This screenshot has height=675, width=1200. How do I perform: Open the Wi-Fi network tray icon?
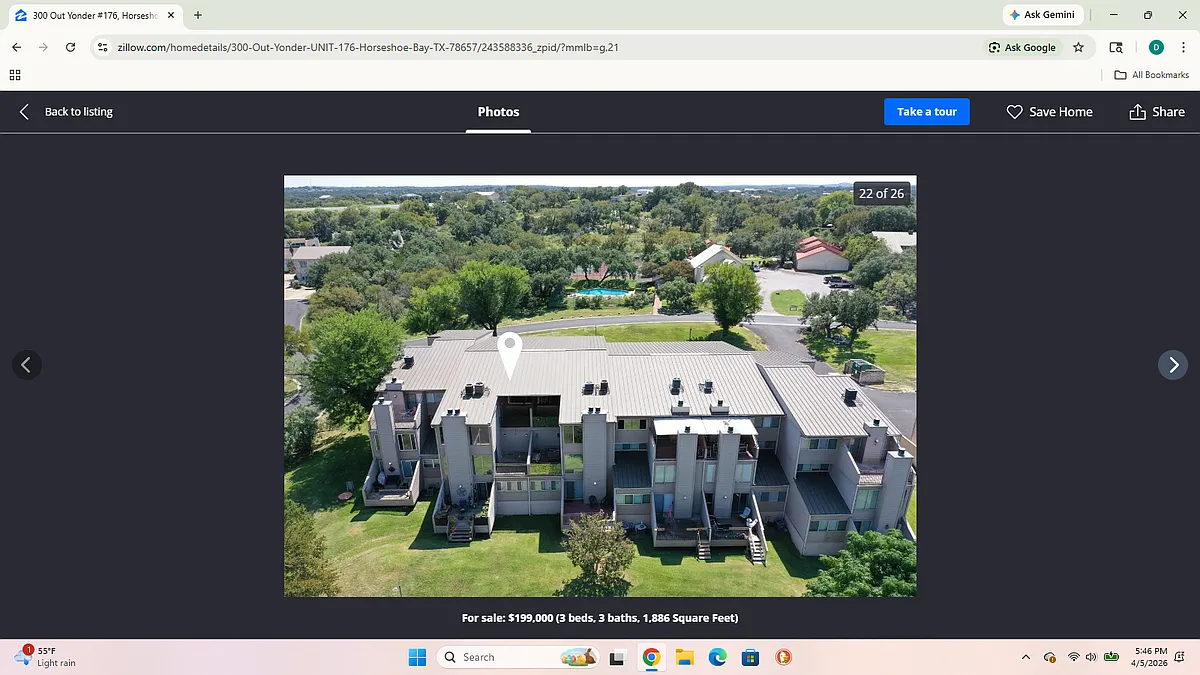tap(1074, 657)
